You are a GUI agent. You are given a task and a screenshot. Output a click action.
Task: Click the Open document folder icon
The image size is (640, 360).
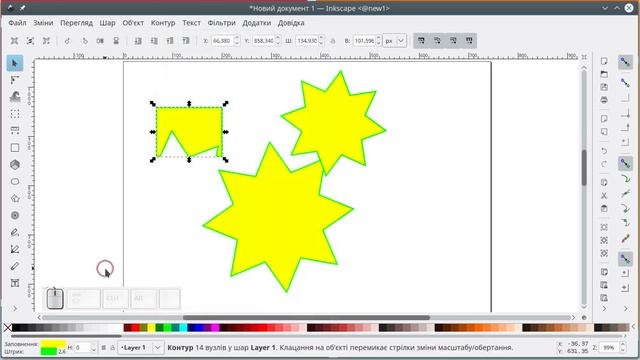click(604, 74)
